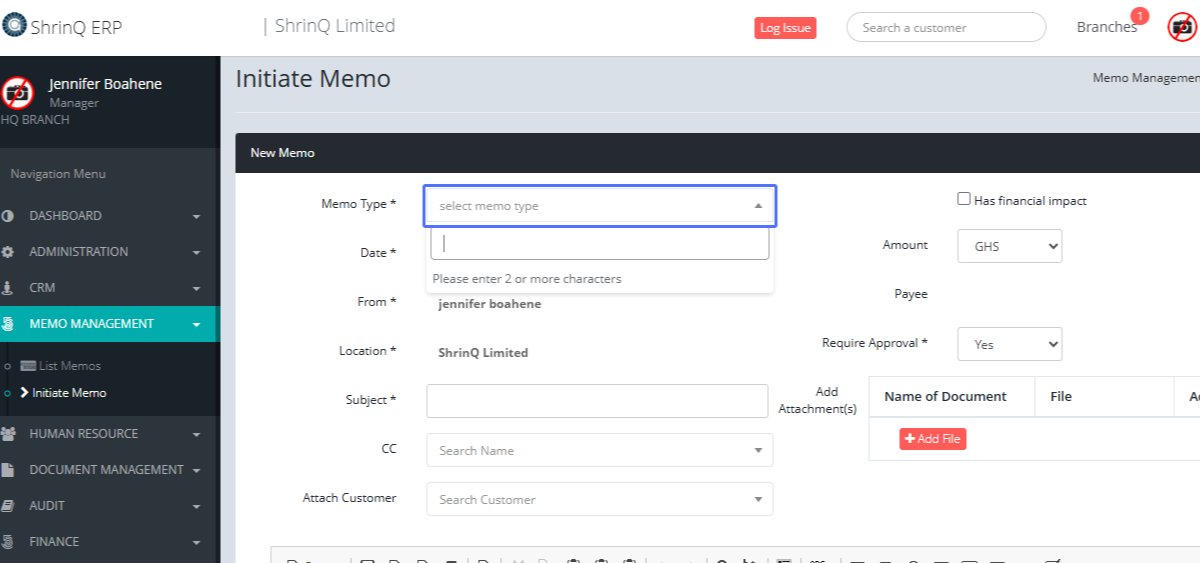The height and width of the screenshot is (563, 1200).
Task: Collapse the Memo Type select box
Action: click(x=599, y=206)
